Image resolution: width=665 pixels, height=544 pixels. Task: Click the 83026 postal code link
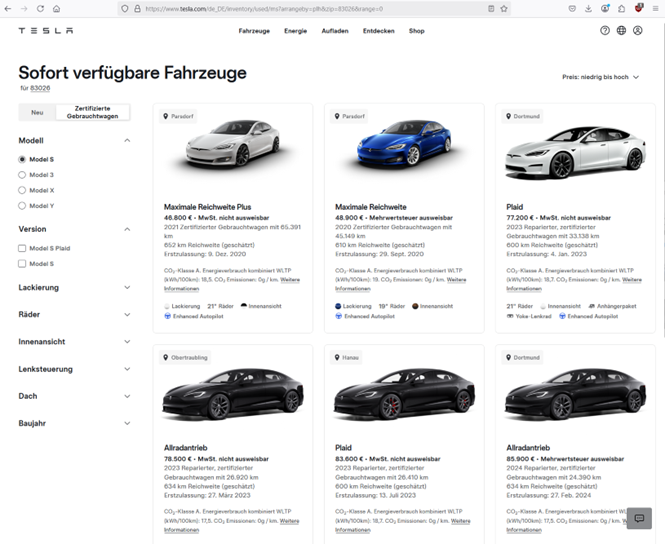tap(39, 88)
